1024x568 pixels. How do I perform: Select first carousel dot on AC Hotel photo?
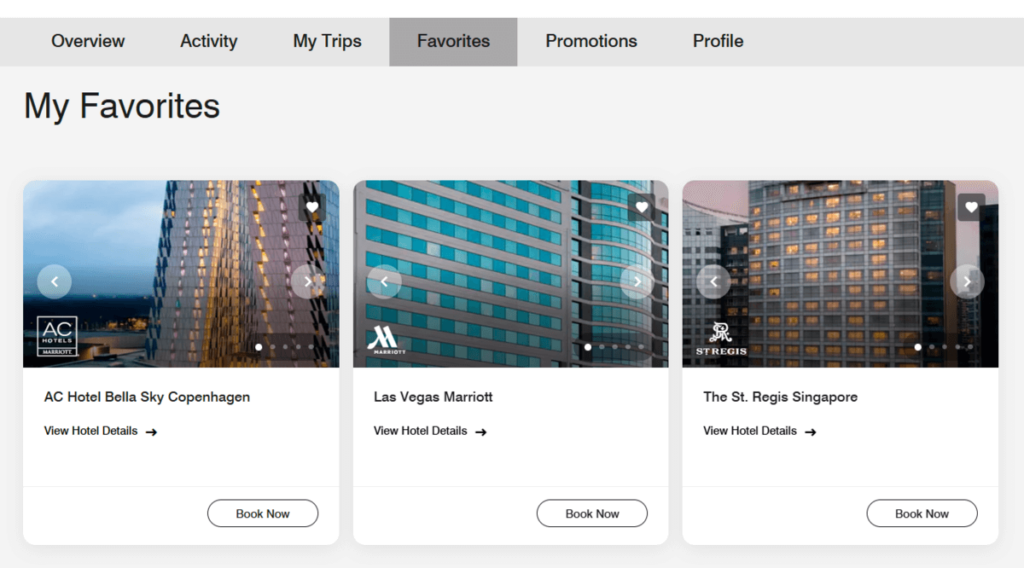pyautogui.click(x=259, y=347)
